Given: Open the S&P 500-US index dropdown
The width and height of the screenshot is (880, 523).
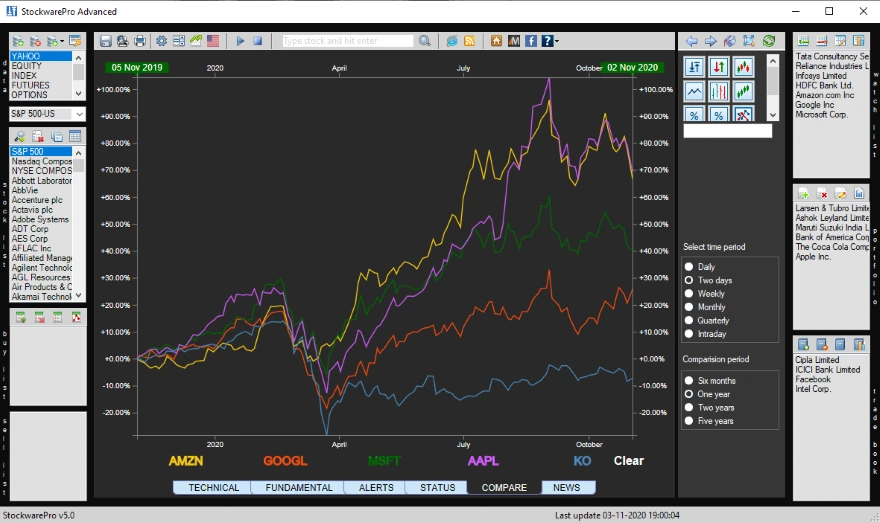Looking at the screenshot, I should tap(47, 114).
